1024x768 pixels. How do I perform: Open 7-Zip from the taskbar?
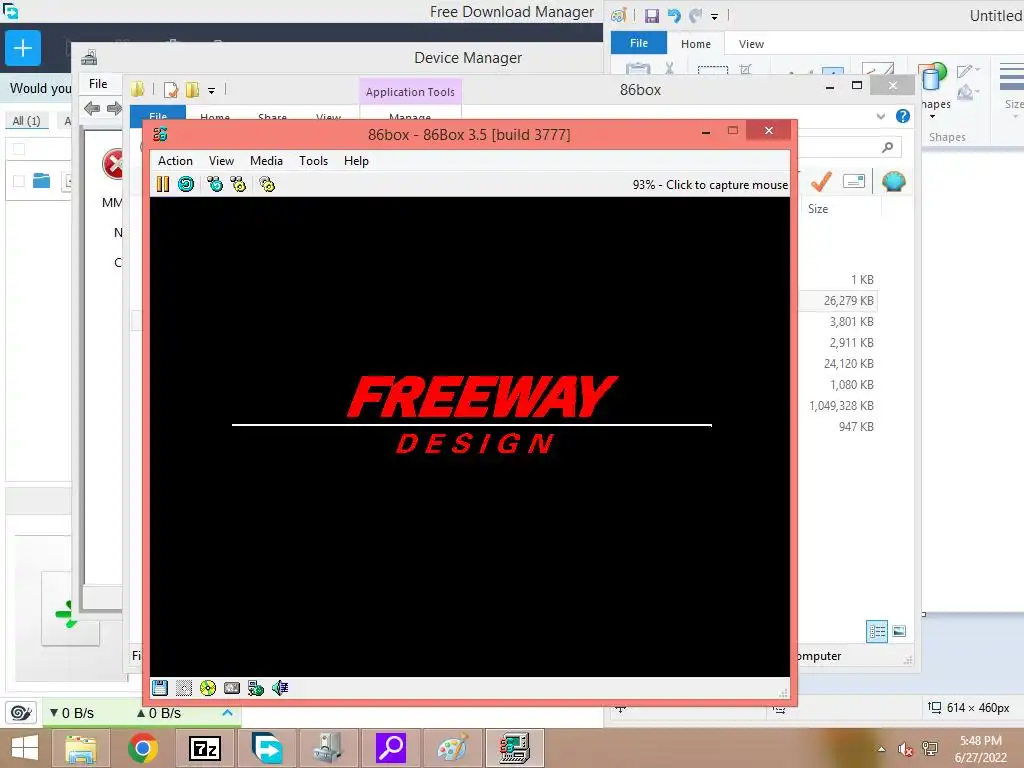(204, 748)
